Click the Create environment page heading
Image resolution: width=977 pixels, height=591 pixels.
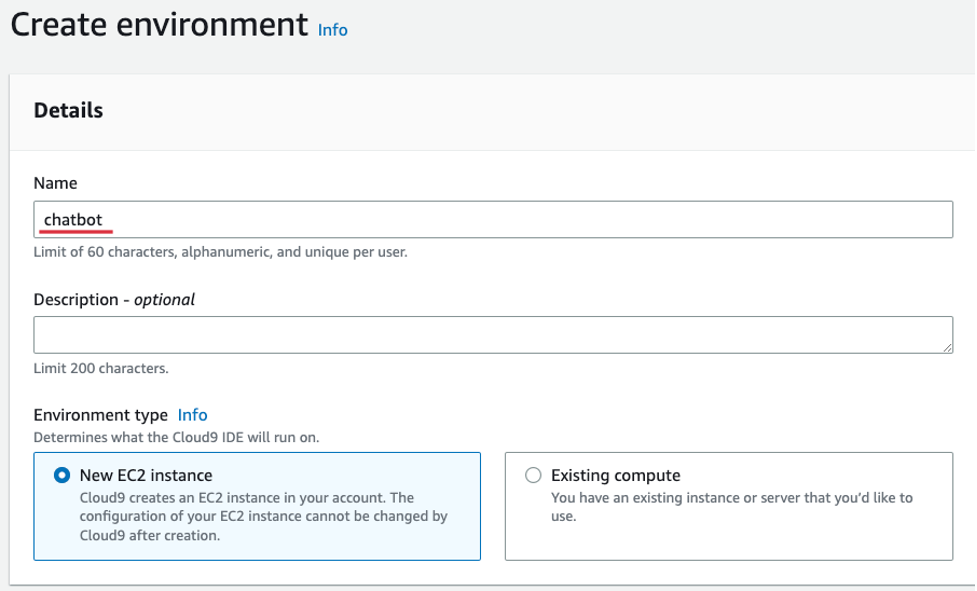point(159,25)
